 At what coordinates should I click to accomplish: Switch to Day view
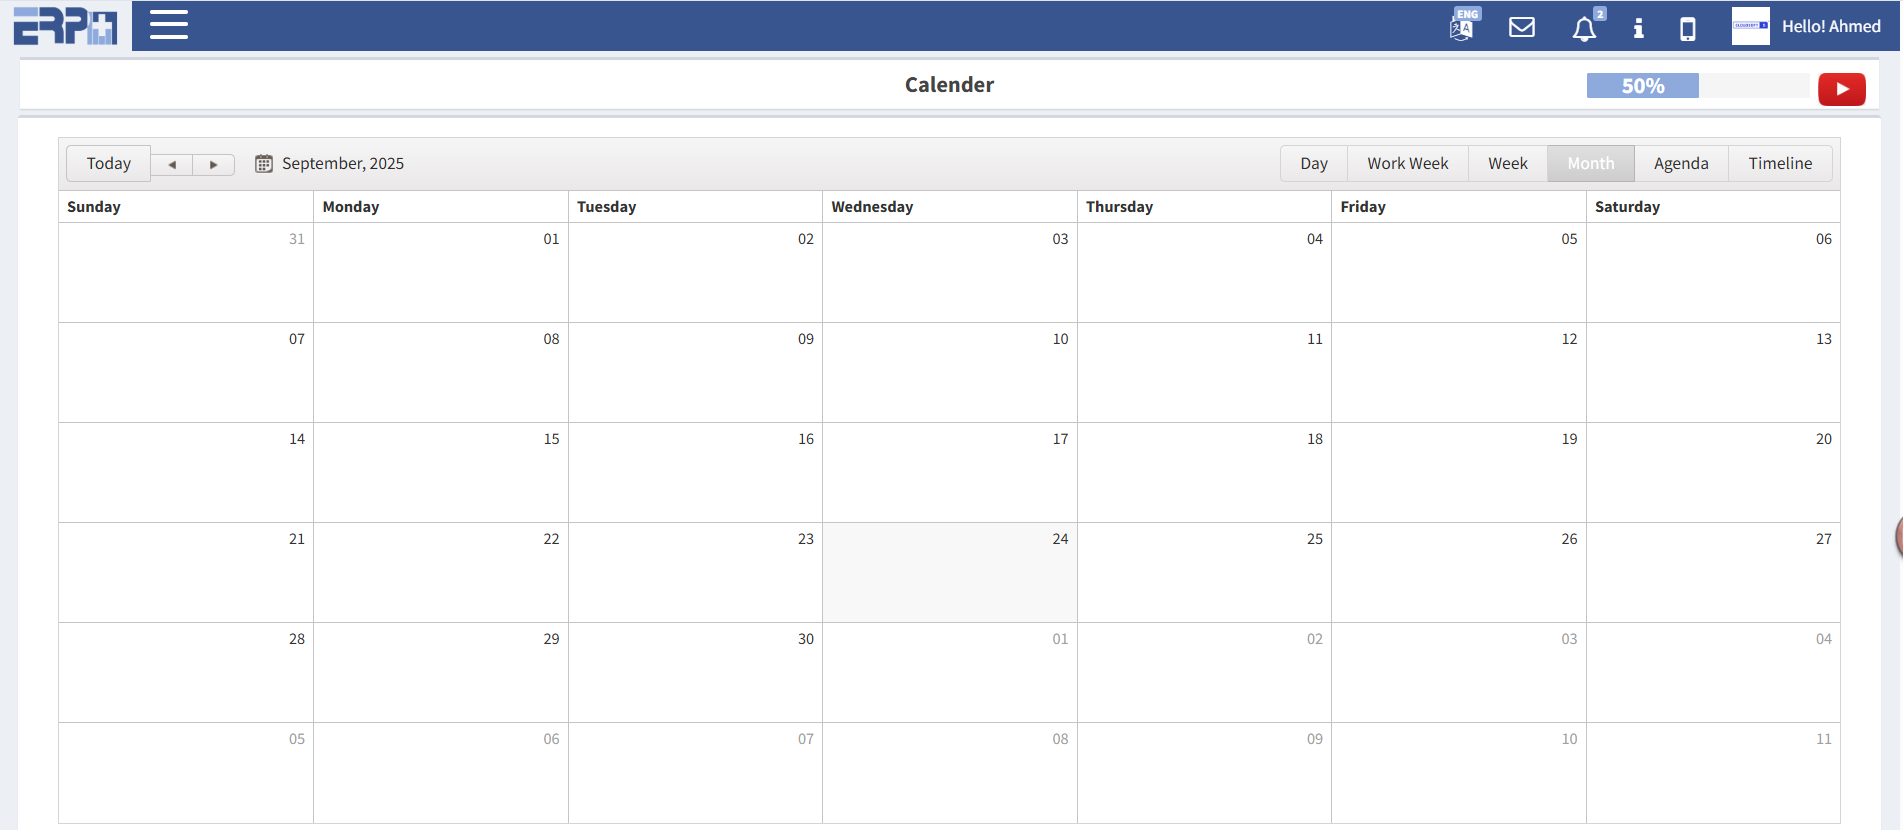[x=1313, y=164]
